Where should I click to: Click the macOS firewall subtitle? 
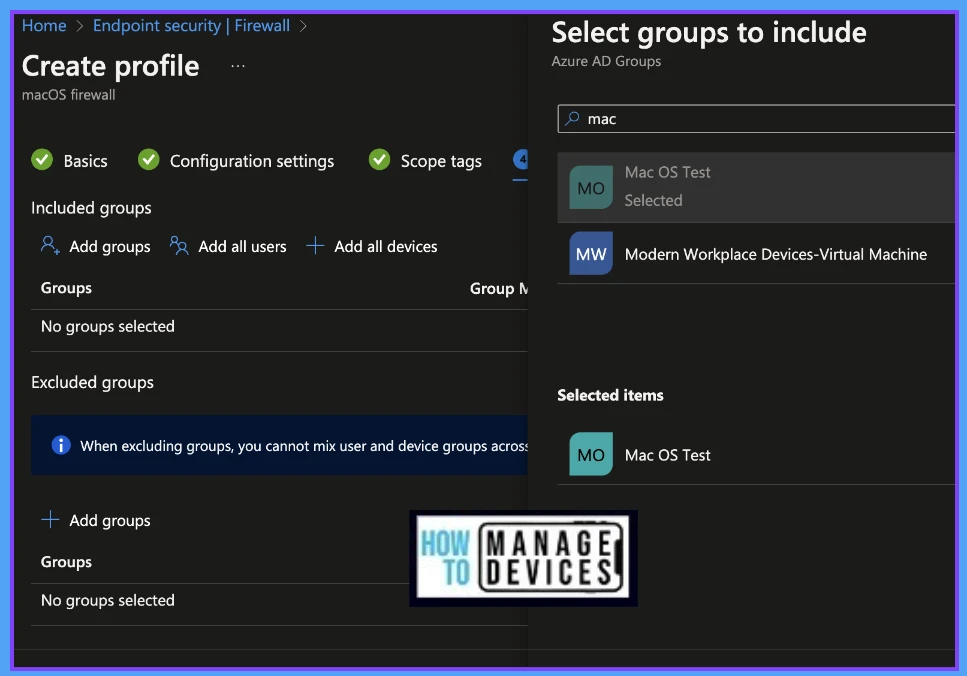point(68,95)
